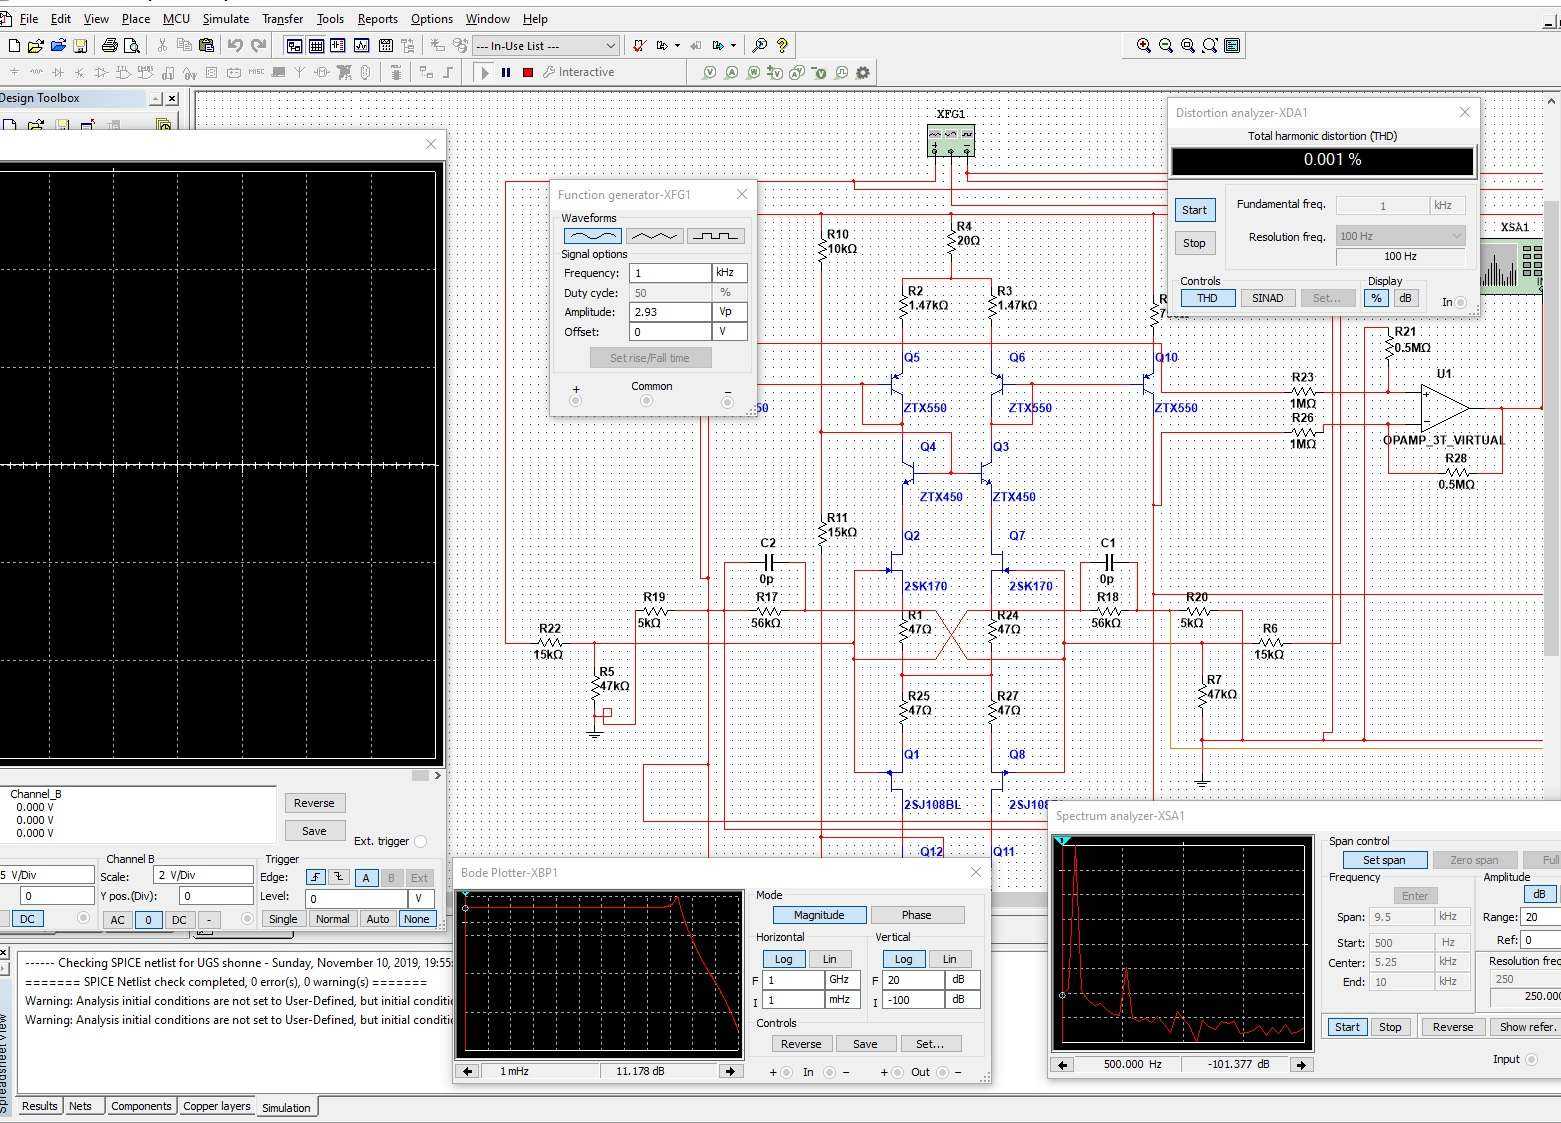Viewport: 1561px width, 1123px height.
Task: Open back annotation dropdown arrow
Action: pos(733,46)
